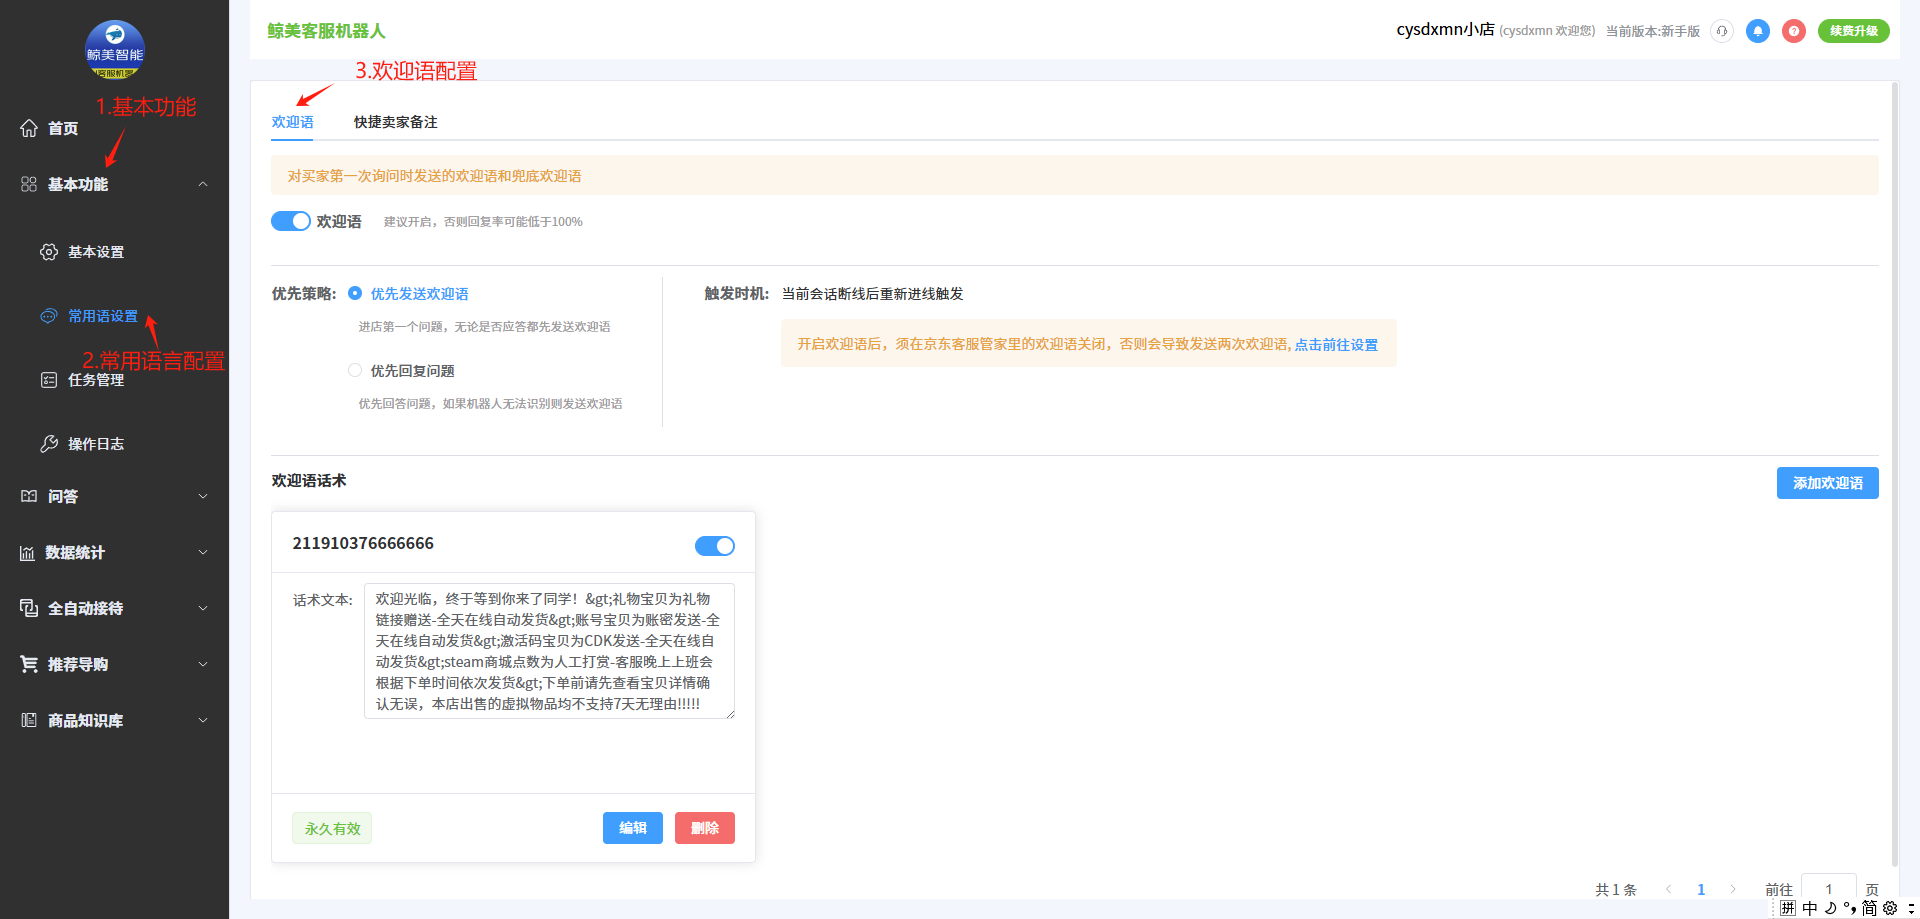Open 基本设置 via its gear icon
The width and height of the screenshot is (1920, 919).
pyautogui.click(x=49, y=252)
